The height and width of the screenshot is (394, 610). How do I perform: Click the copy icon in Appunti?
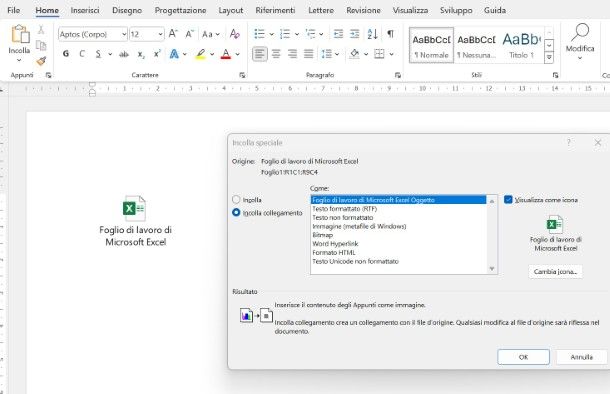[x=41, y=46]
